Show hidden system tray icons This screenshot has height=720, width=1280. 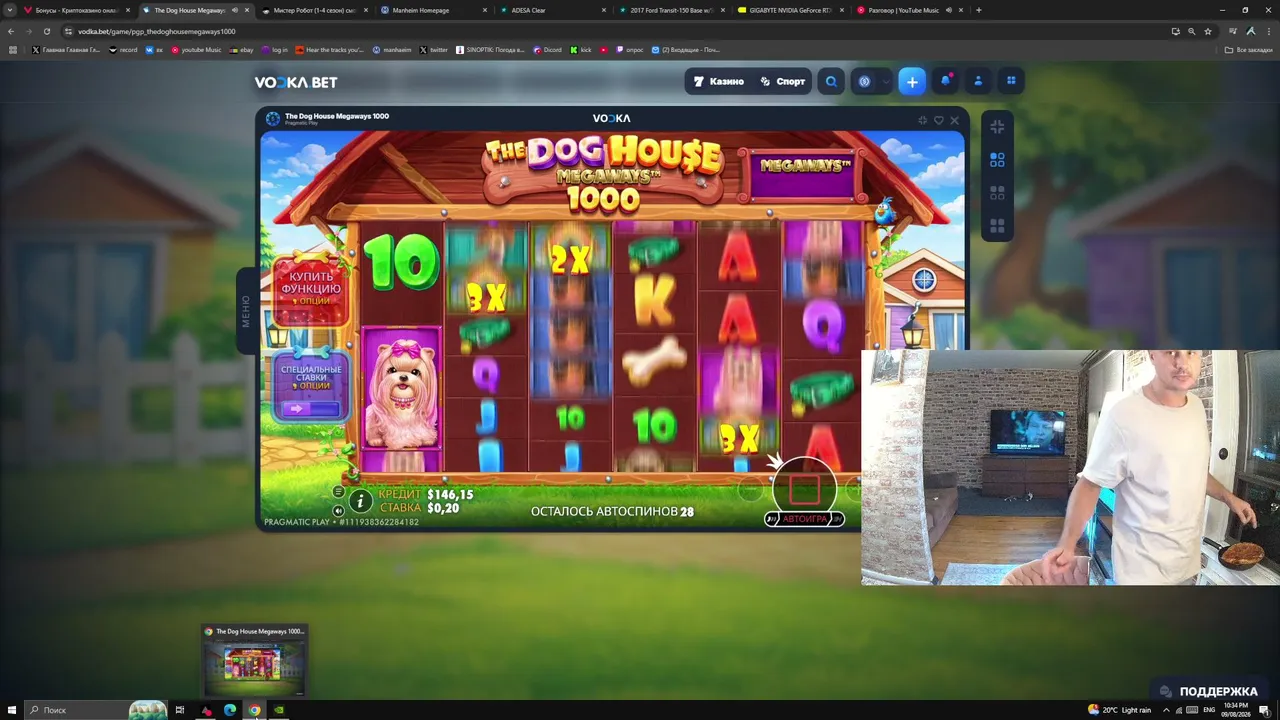pos(1166,710)
